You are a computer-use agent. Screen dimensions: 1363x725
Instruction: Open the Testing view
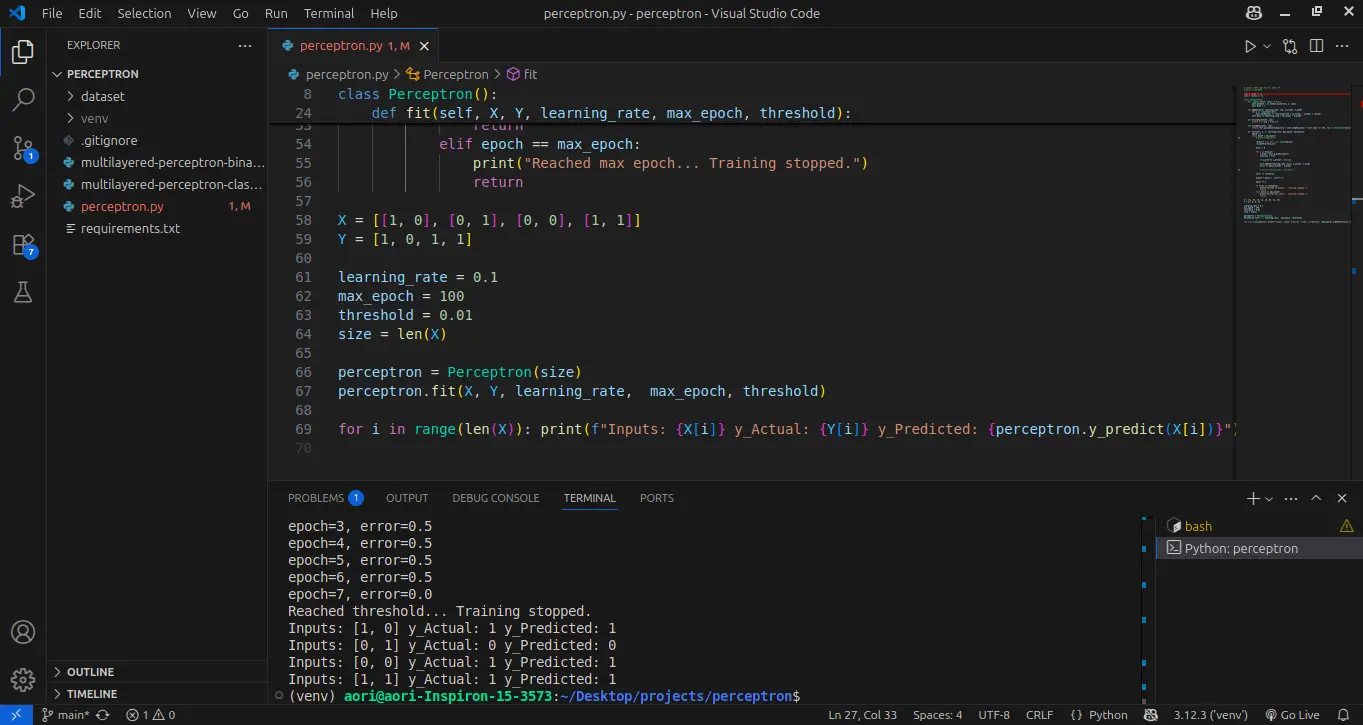click(x=22, y=292)
